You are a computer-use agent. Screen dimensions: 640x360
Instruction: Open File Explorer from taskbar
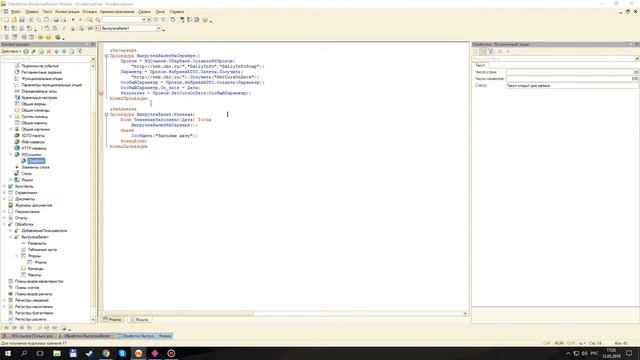tap(57, 353)
